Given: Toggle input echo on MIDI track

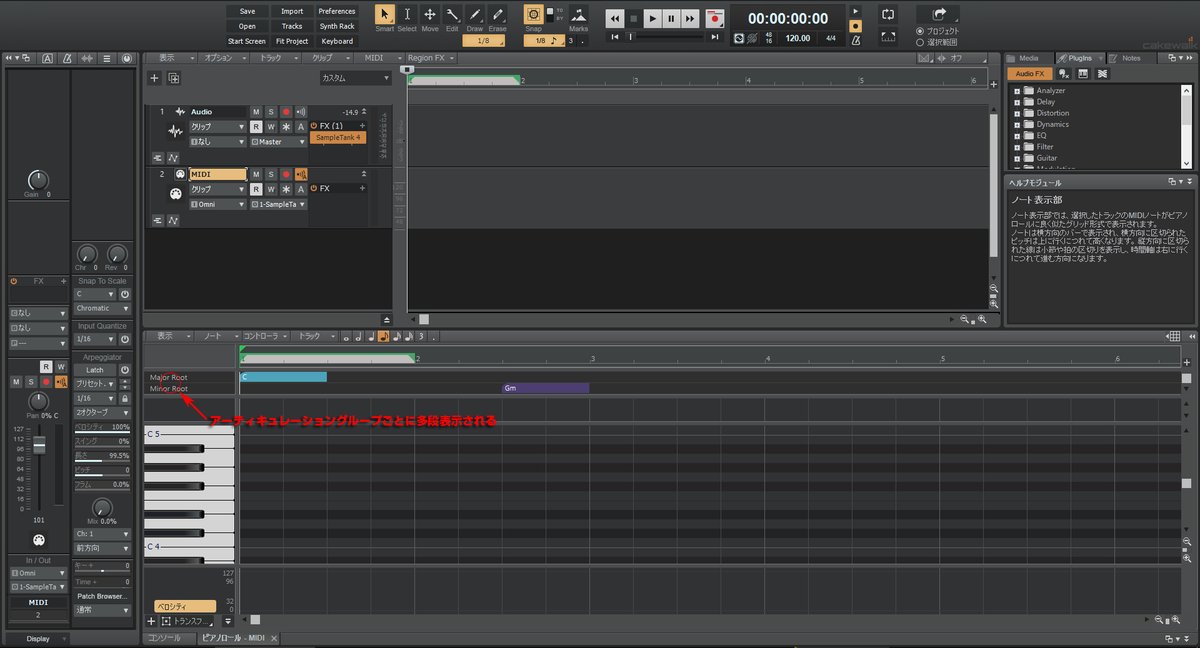Looking at the screenshot, I should pyautogui.click(x=301, y=174).
